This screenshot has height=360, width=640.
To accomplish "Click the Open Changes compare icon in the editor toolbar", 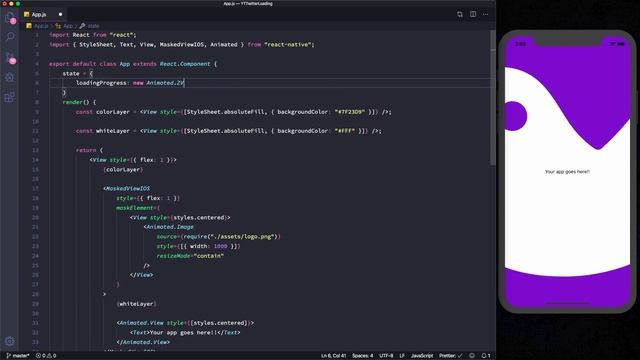I will tap(460, 14).
